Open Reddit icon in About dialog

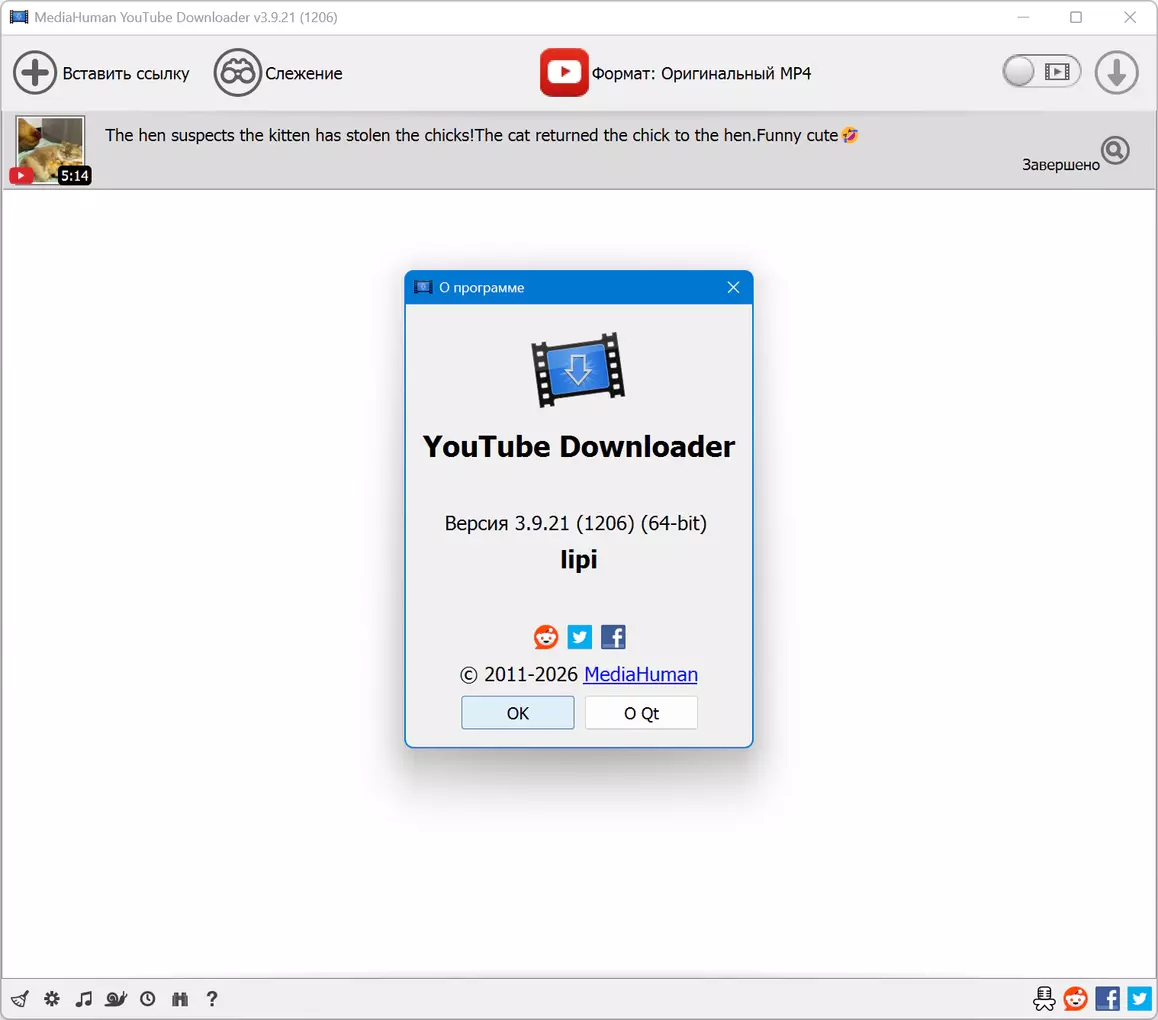(x=546, y=637)
